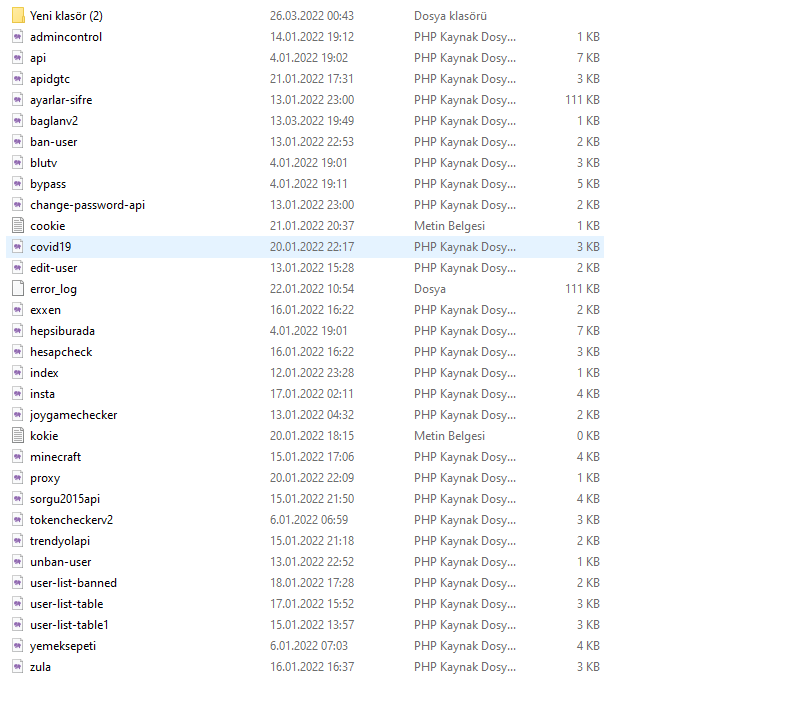Image resolution: width=807 pixels, height=723 pixels.
Task: Click the file name 'admincontrol'
Action: click(66, 37)
